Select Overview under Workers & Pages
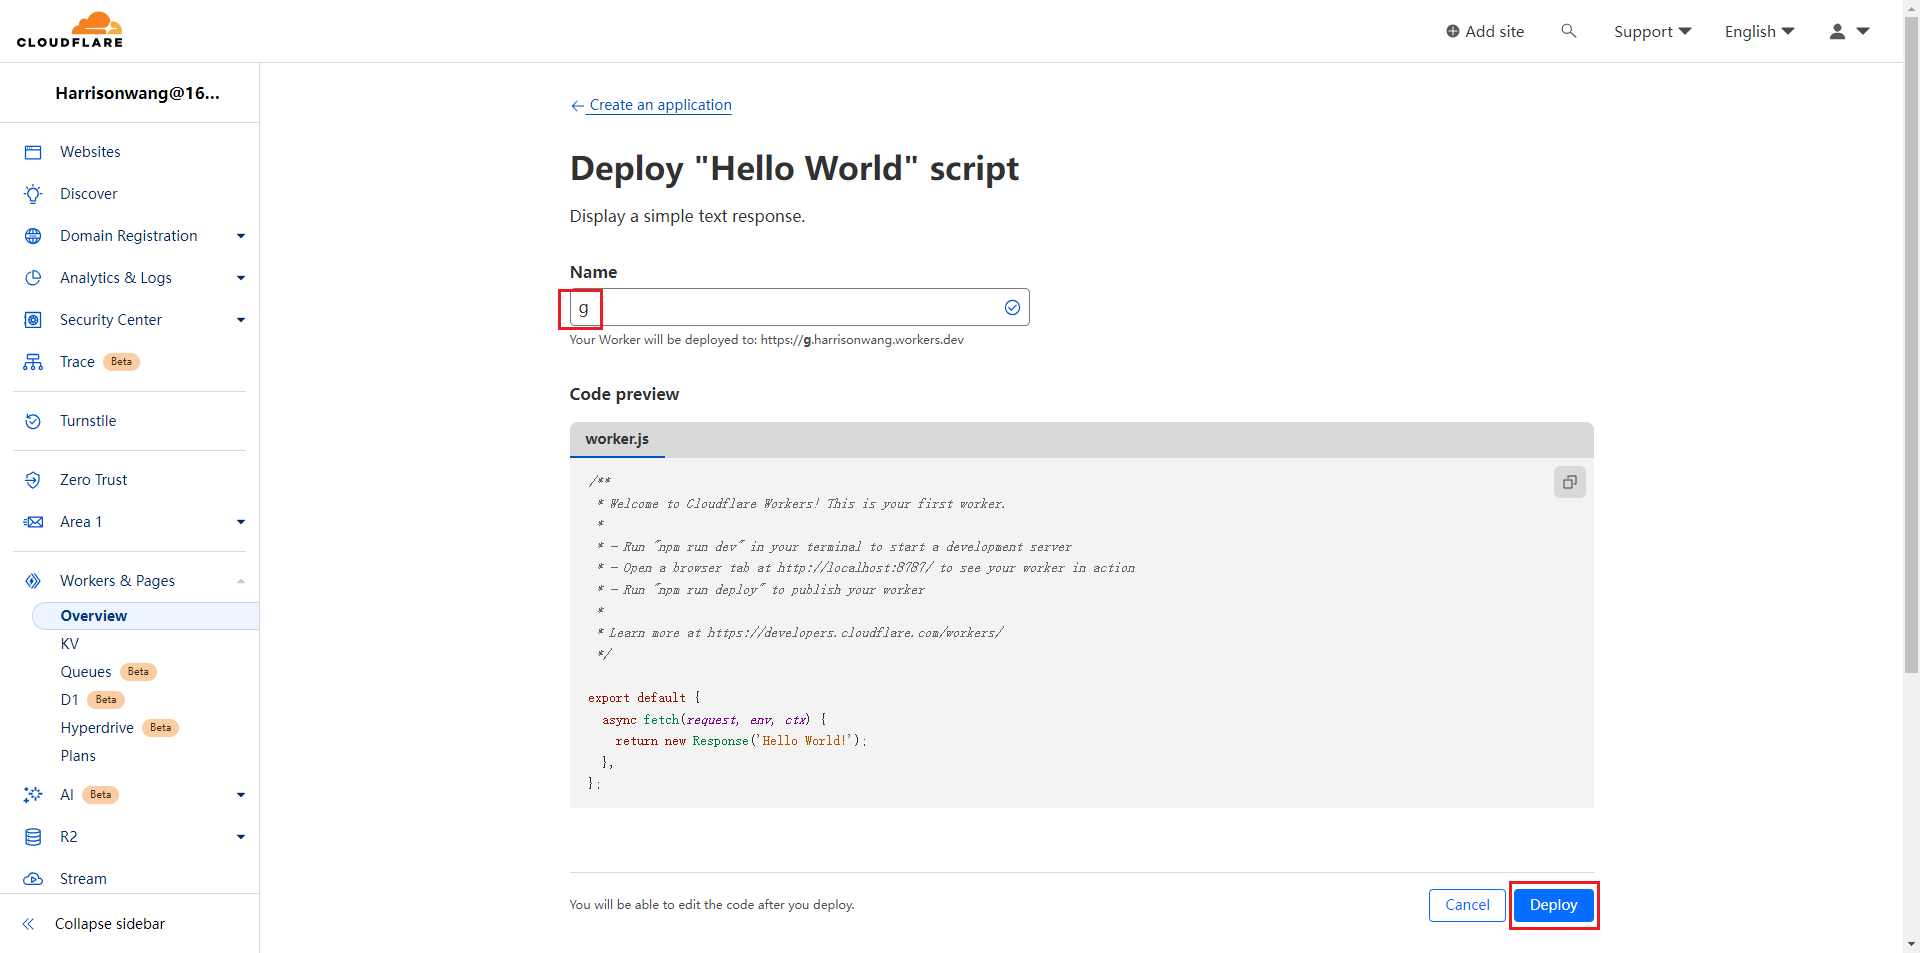Screen dimensions: 1920x953 (94, 615)
